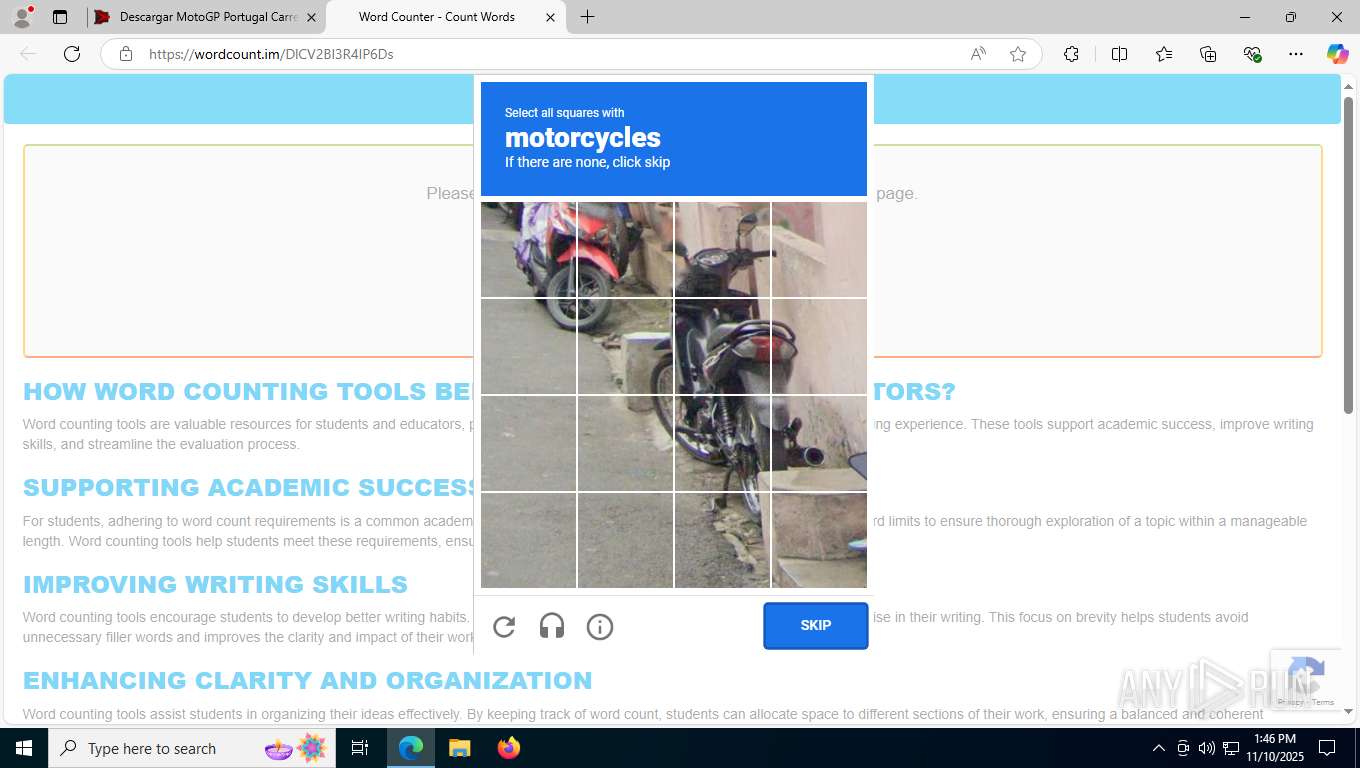This screenshot has width=1360, height=768.
Task: Click the 'IMPROVING WRITING SKILLS' heading
Action: pyautogui.click(x=215, y=584)
